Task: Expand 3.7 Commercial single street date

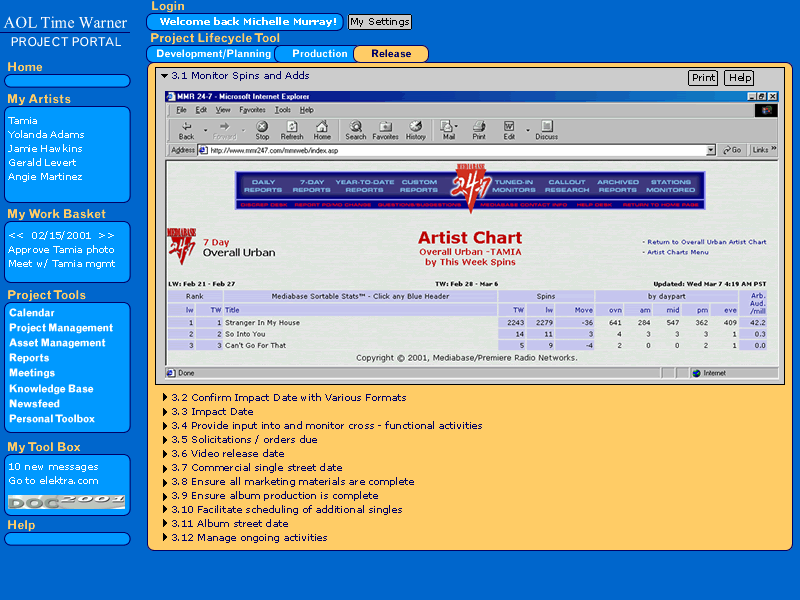Action: 164,467
